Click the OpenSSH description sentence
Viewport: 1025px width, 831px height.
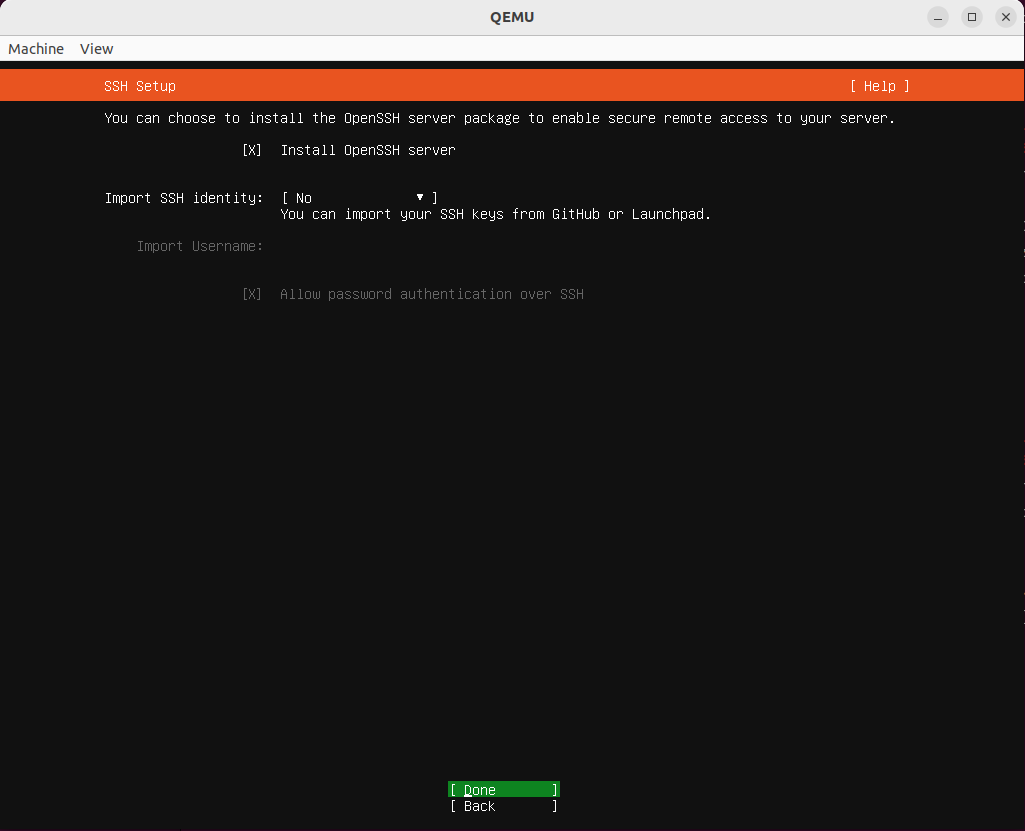[500, 118]
